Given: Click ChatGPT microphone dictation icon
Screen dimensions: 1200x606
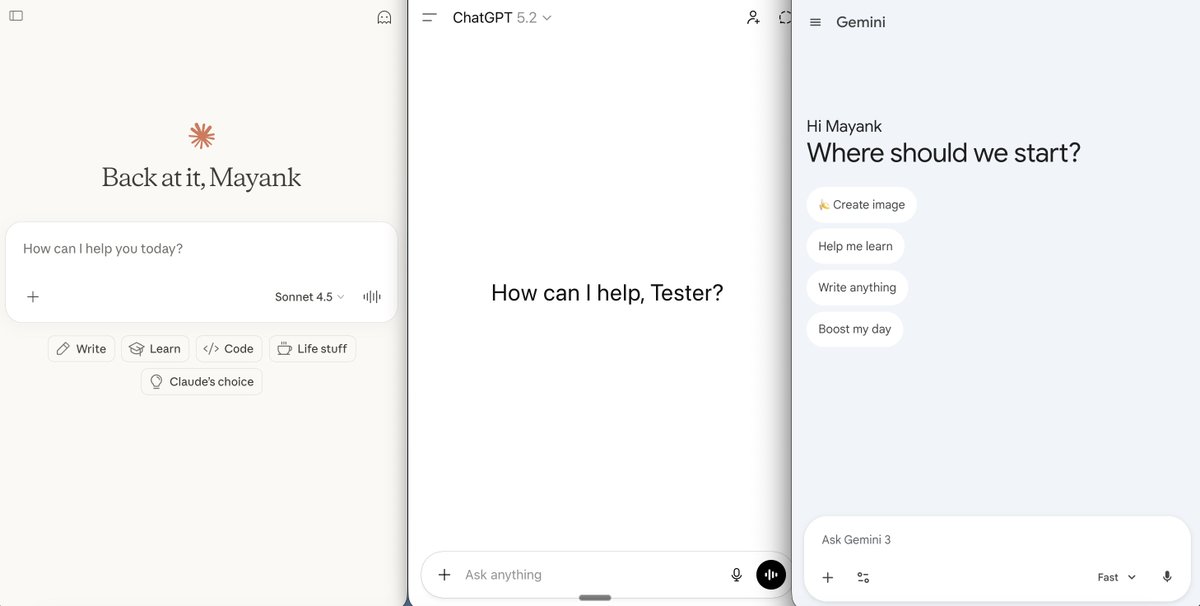Looking at the screenshot, I should [737, 575].
